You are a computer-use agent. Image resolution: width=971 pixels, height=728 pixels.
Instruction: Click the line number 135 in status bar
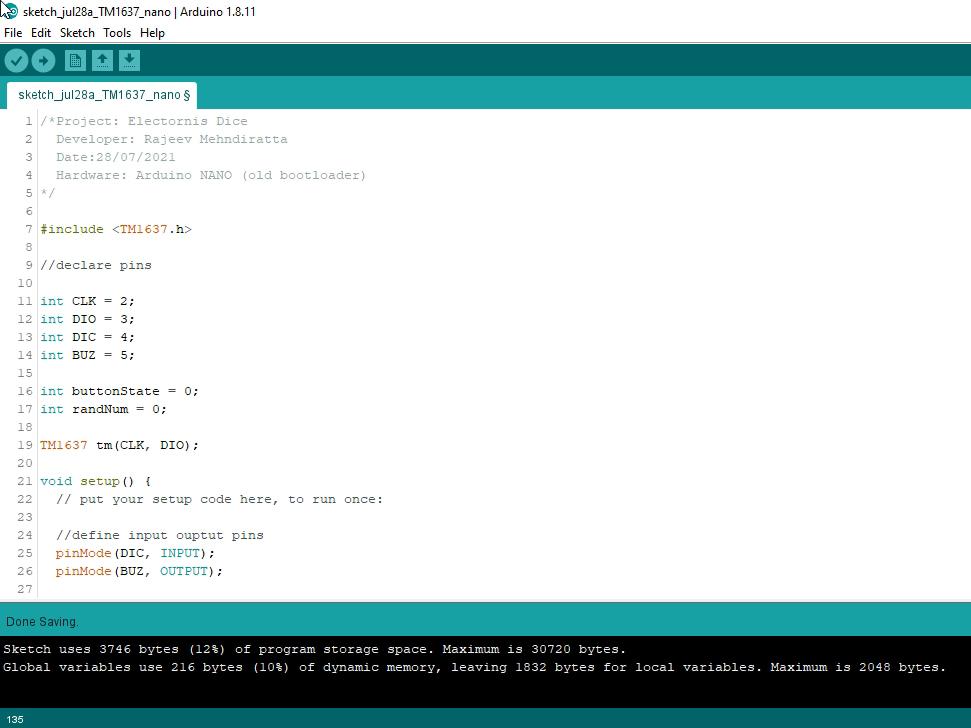coord(15,719)
